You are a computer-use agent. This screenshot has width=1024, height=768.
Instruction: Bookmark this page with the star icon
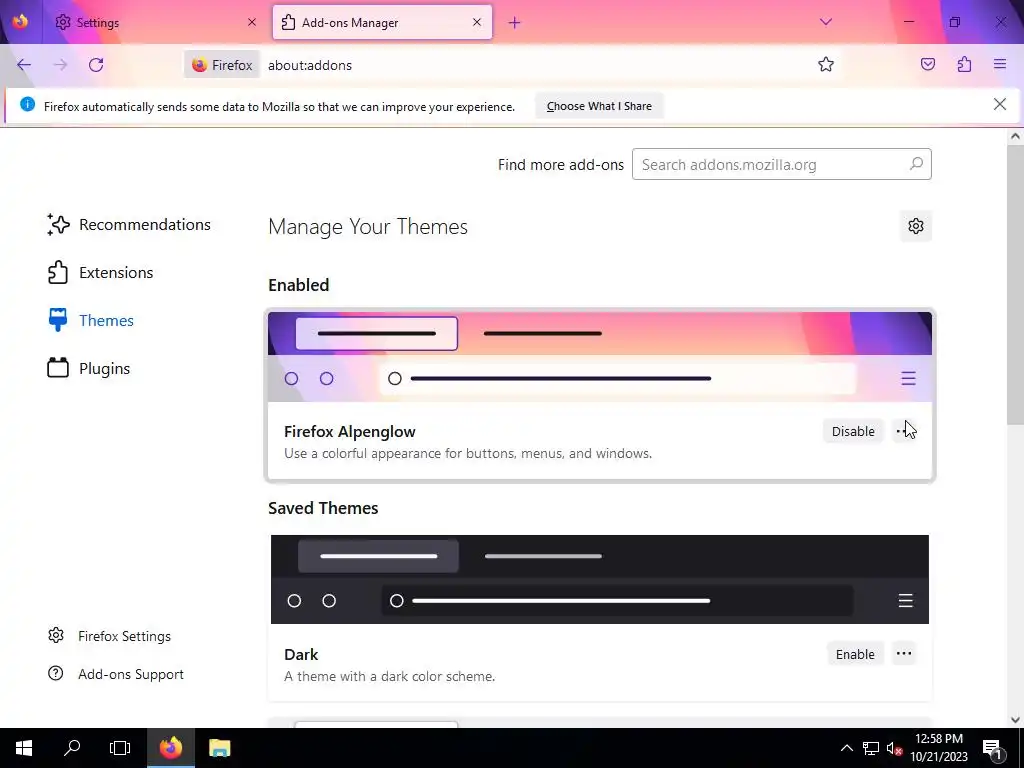pyautogui.click(x=825, y=65)
